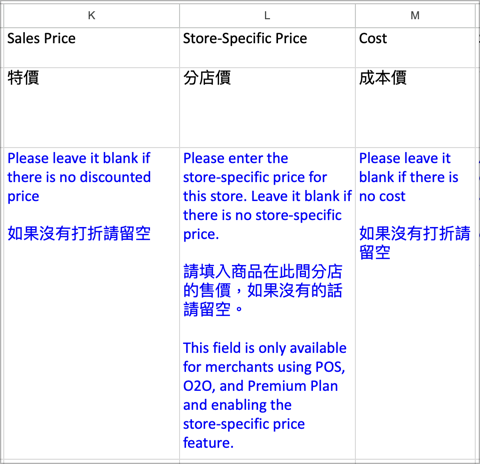Click the Sales Price cell

point(91,47)
